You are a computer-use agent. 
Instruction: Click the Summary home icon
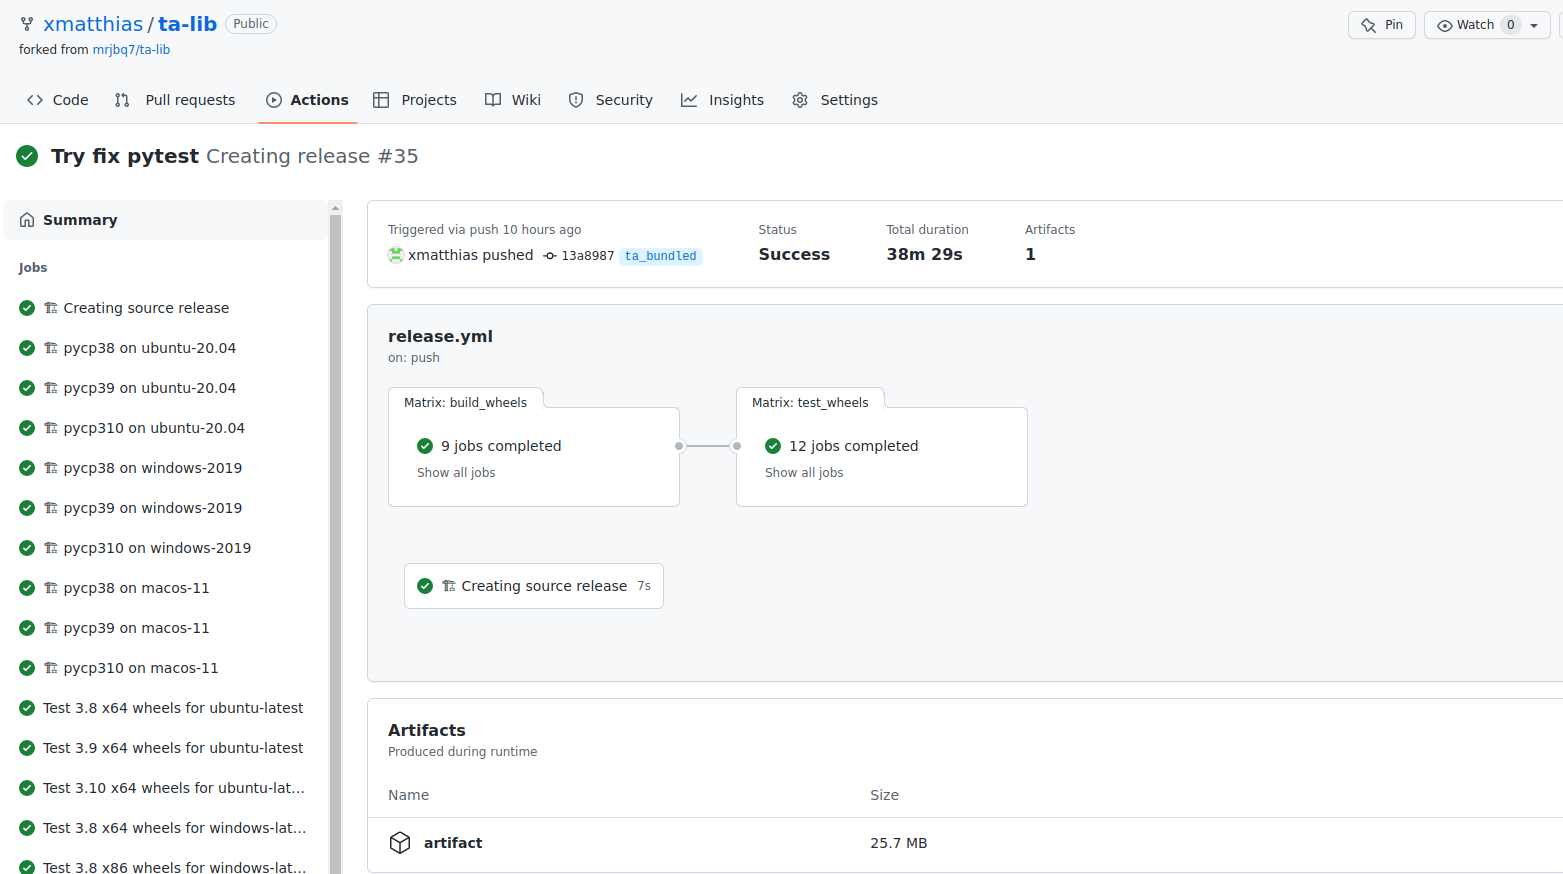(x=27, y=220)
